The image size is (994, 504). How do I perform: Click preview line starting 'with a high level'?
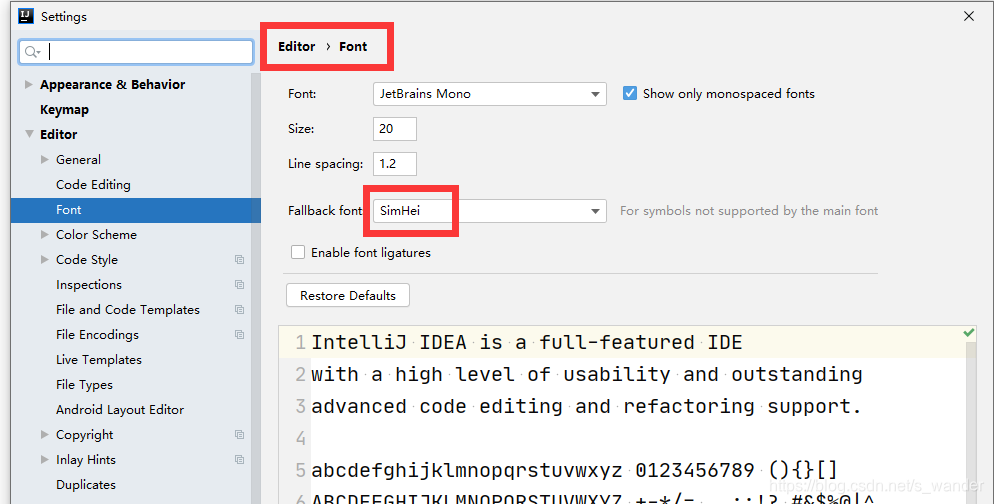coord(586,374)
